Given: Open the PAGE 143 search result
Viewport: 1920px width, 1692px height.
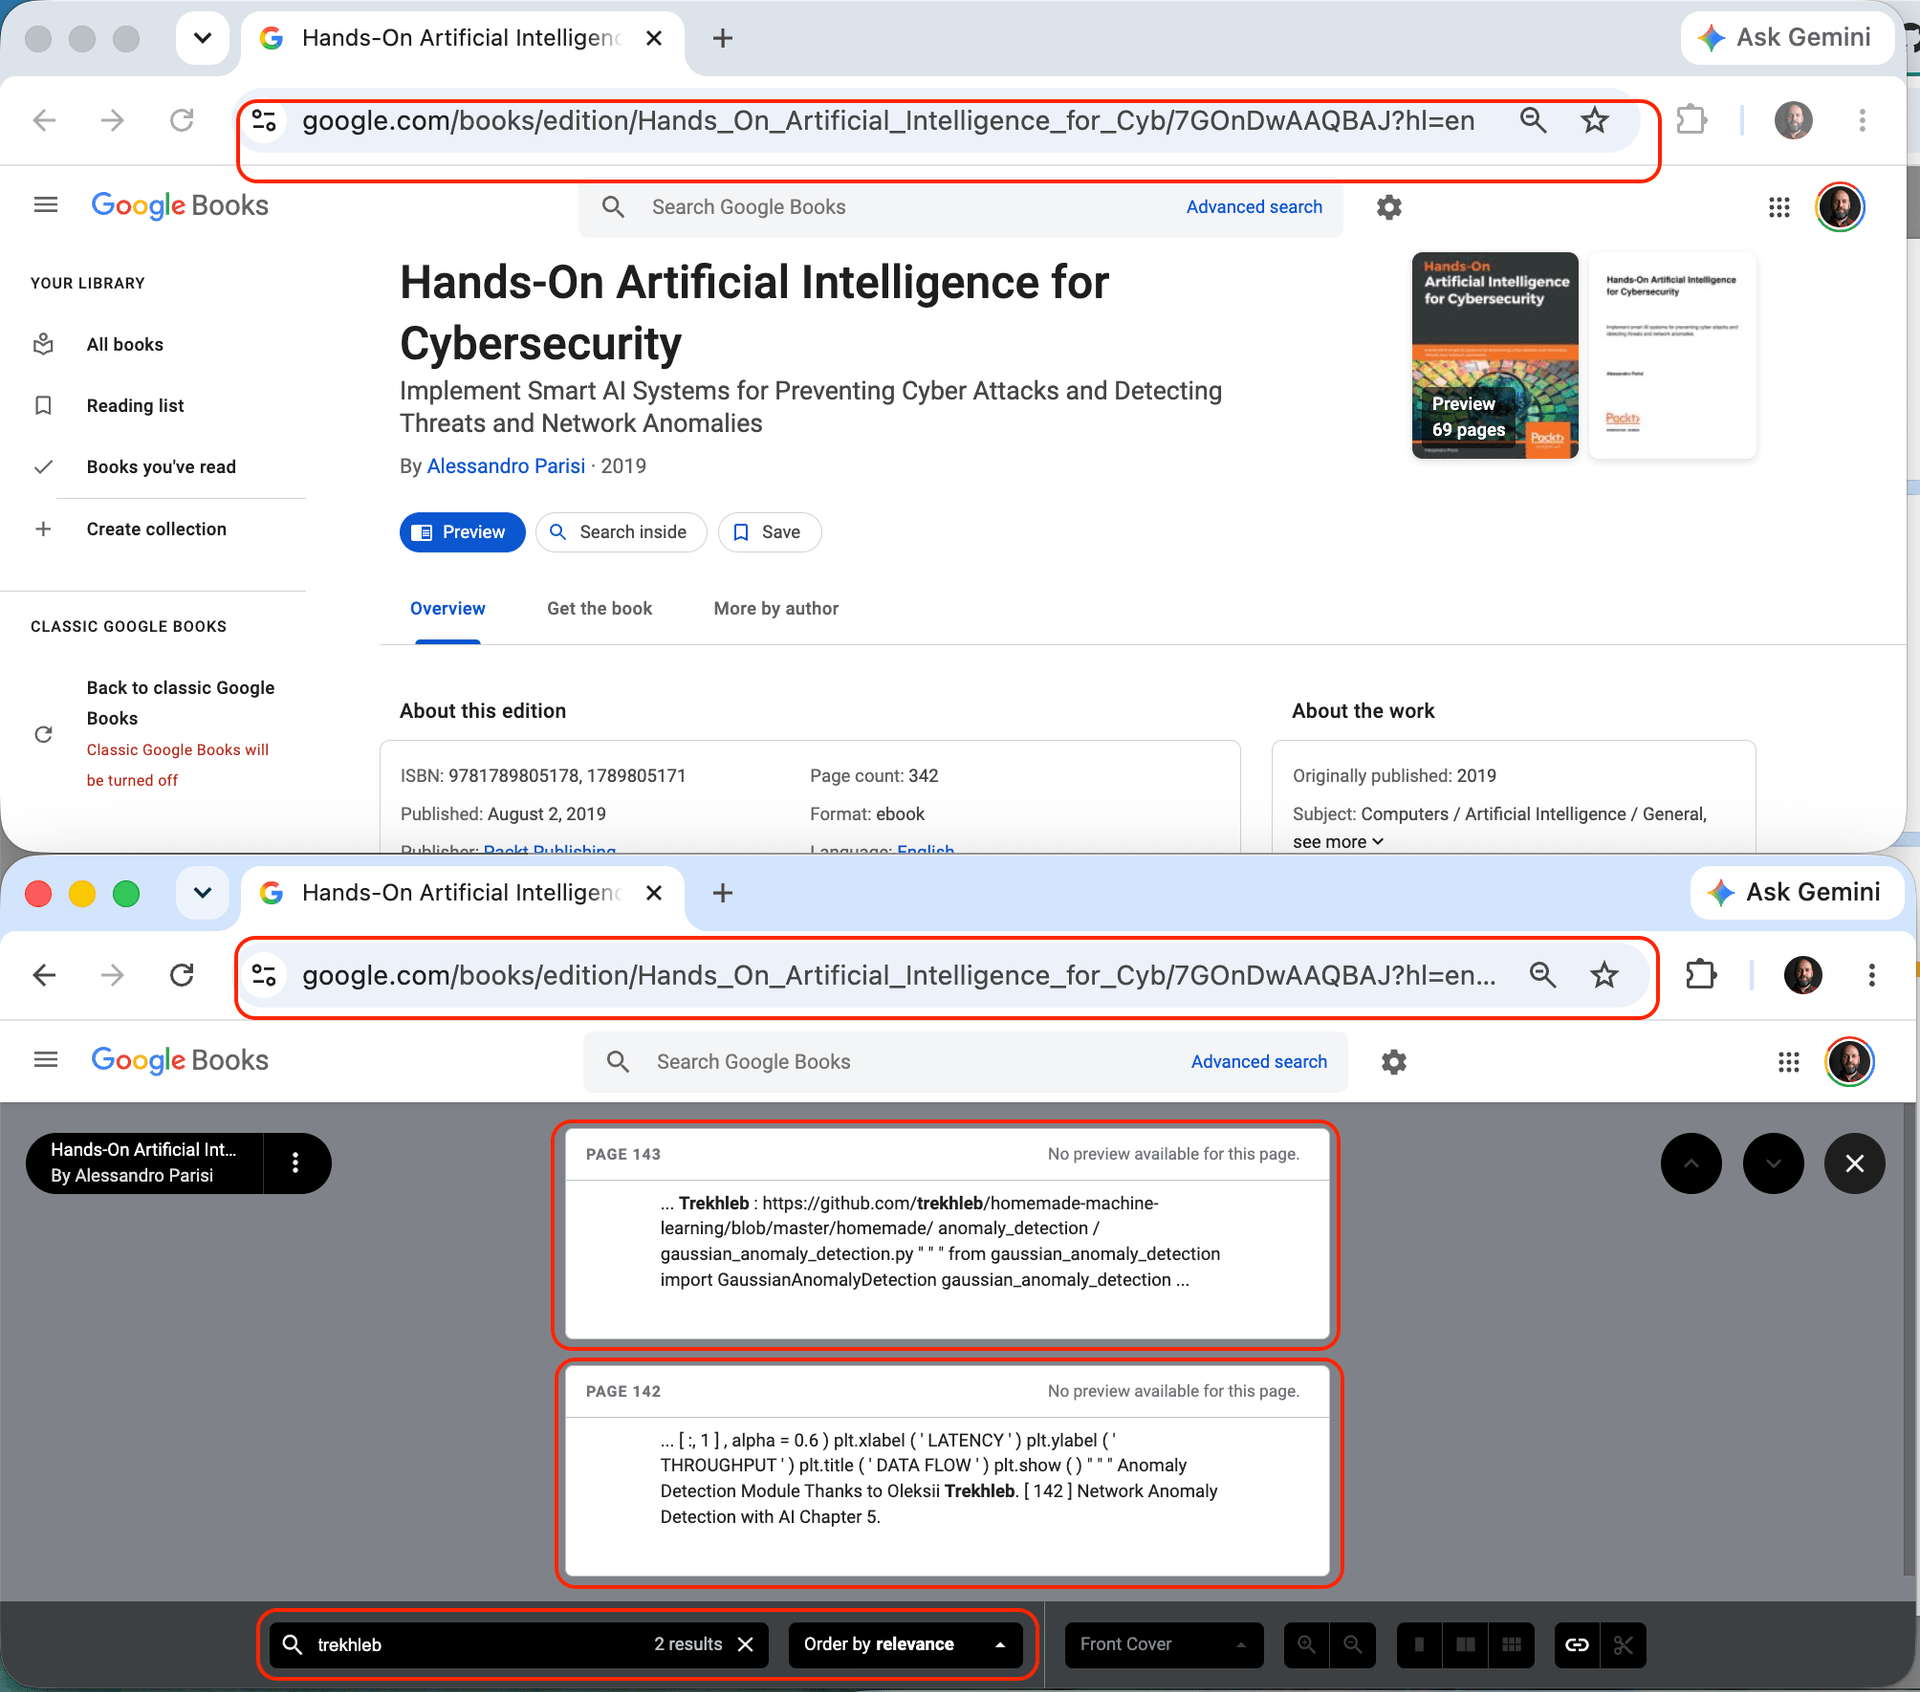Looking at the screenshot, I should pos(947,1234).
